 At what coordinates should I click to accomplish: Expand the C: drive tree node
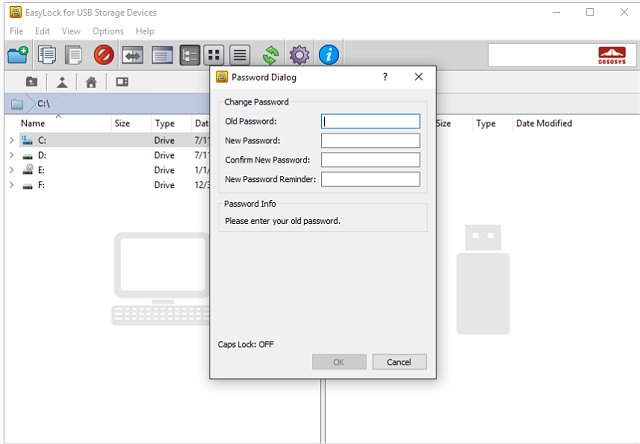[12, 140]
